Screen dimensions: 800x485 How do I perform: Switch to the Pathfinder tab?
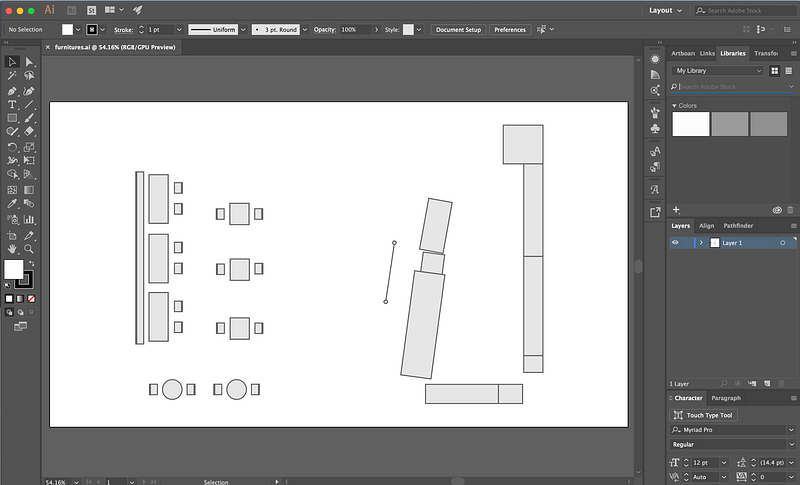pos(738,225)
